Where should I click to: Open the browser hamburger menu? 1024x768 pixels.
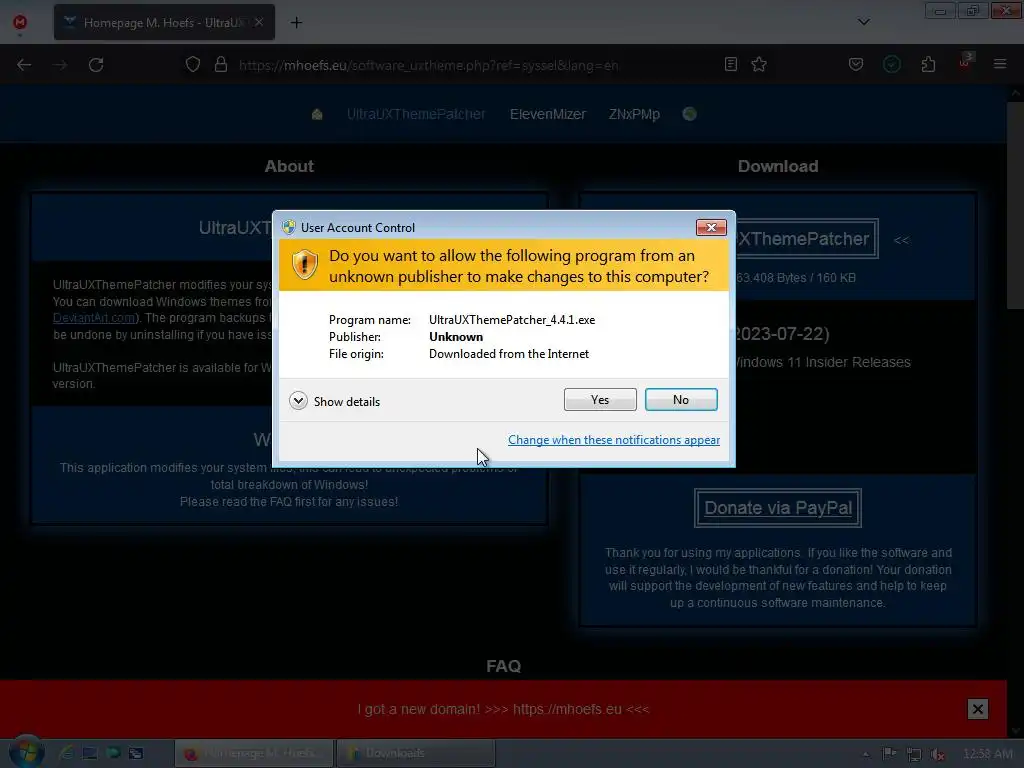1000,64
